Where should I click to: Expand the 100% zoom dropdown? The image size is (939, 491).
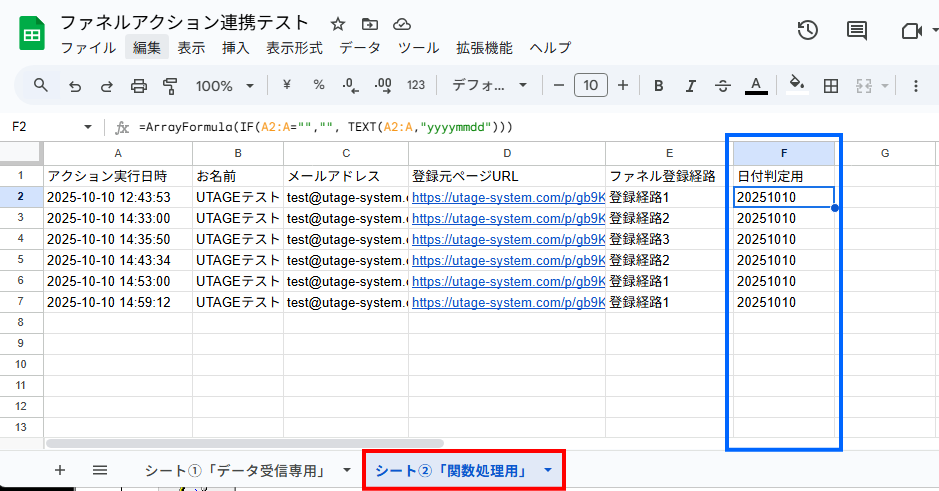tap(225, 86)
